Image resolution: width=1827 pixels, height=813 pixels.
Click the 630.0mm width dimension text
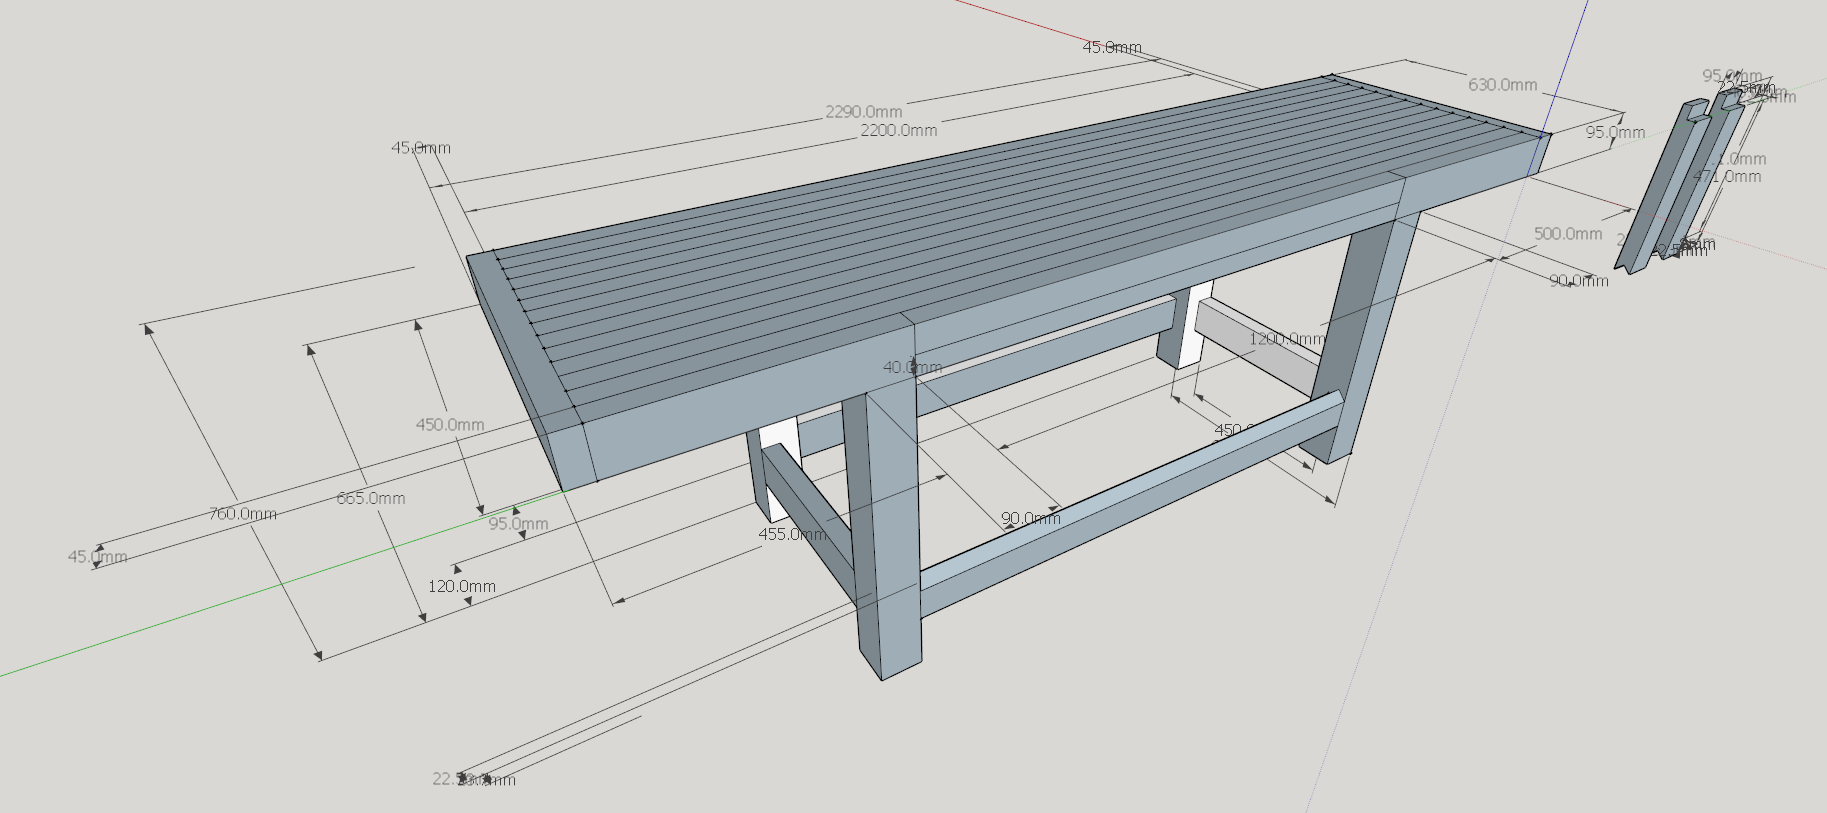tap(1502, 85)
